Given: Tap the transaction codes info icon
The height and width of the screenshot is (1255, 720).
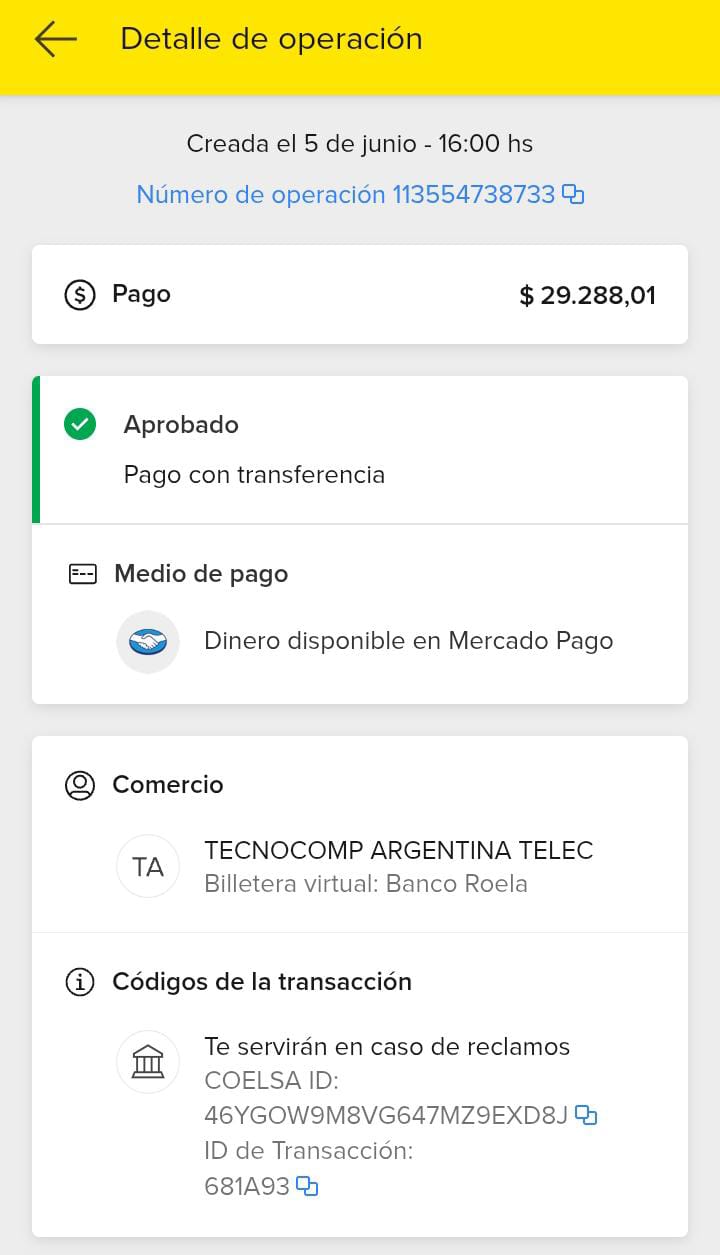Looking at the screenshot, I should pos(80,982).
